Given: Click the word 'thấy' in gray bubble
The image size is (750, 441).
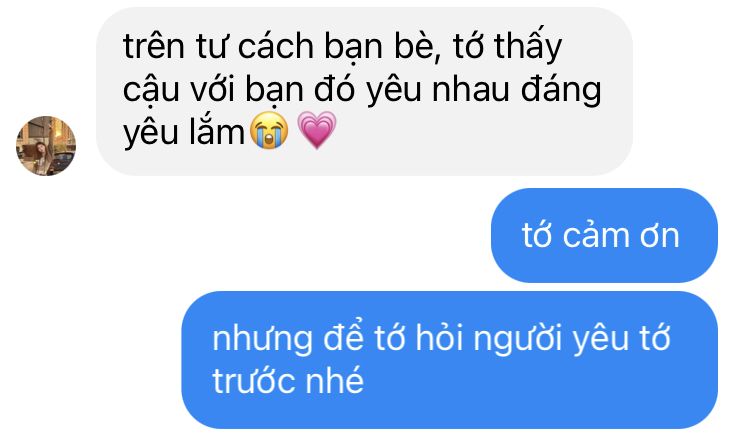Looking at the screenshot, I should point(528,48).
